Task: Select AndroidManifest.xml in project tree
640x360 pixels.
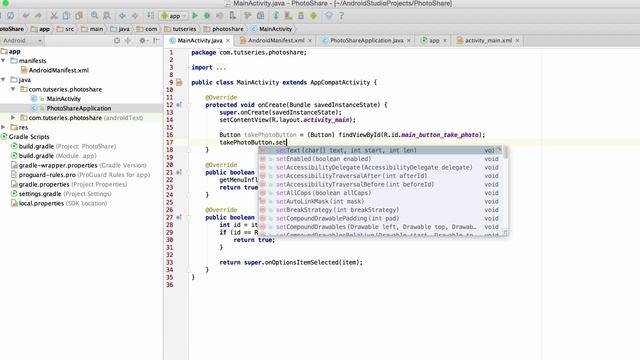Action: (55, 70)
